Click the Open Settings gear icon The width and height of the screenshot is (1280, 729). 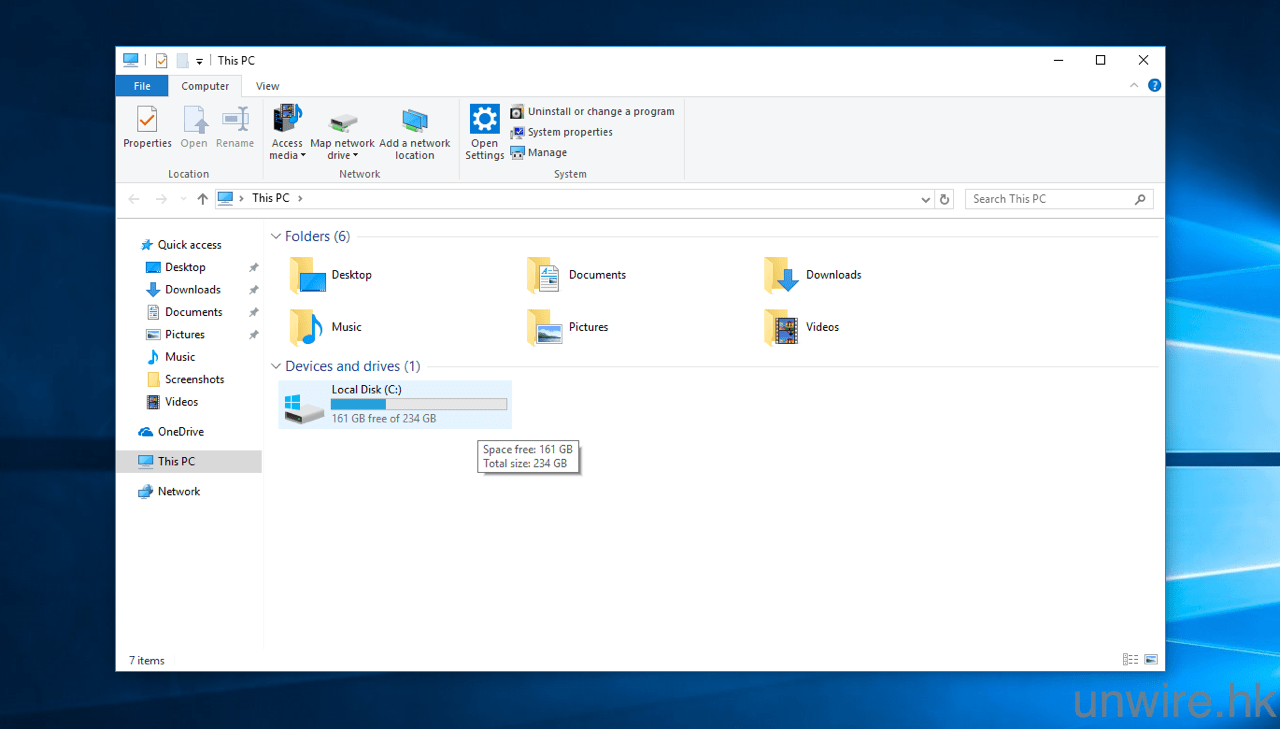484,120
